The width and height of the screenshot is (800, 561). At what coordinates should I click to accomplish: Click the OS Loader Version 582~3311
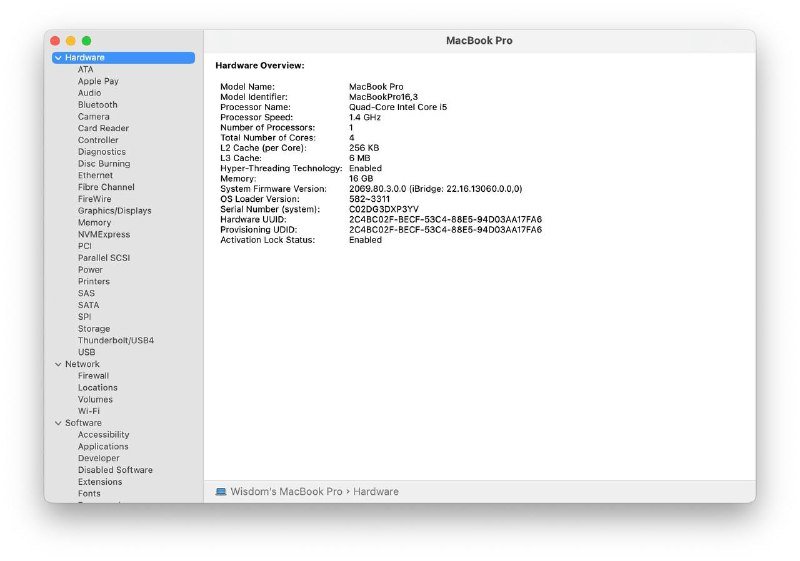point(369,199)
